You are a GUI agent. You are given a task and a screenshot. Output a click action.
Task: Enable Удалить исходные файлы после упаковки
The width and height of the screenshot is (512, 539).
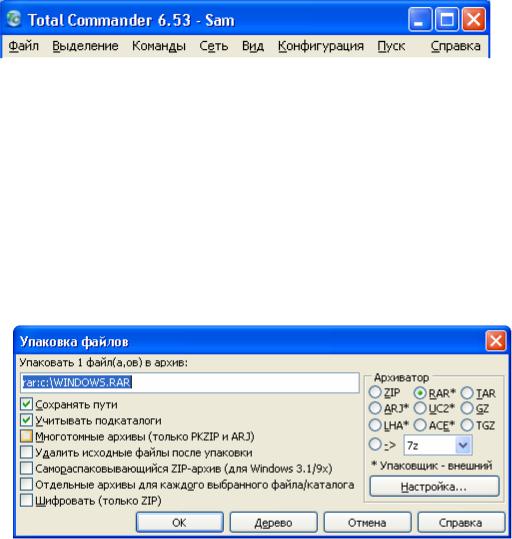tap(26, 452)
